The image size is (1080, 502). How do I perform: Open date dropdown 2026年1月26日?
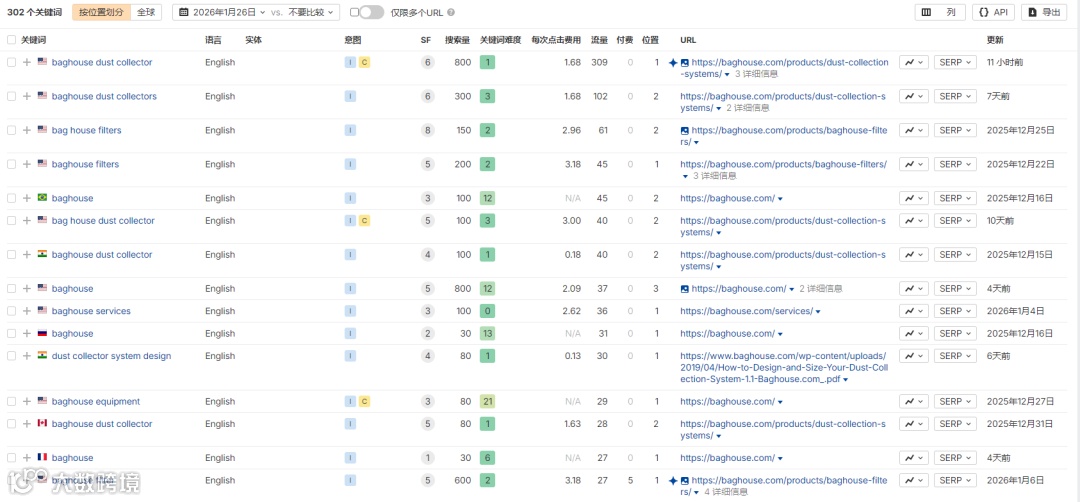[x=222, y=12]
